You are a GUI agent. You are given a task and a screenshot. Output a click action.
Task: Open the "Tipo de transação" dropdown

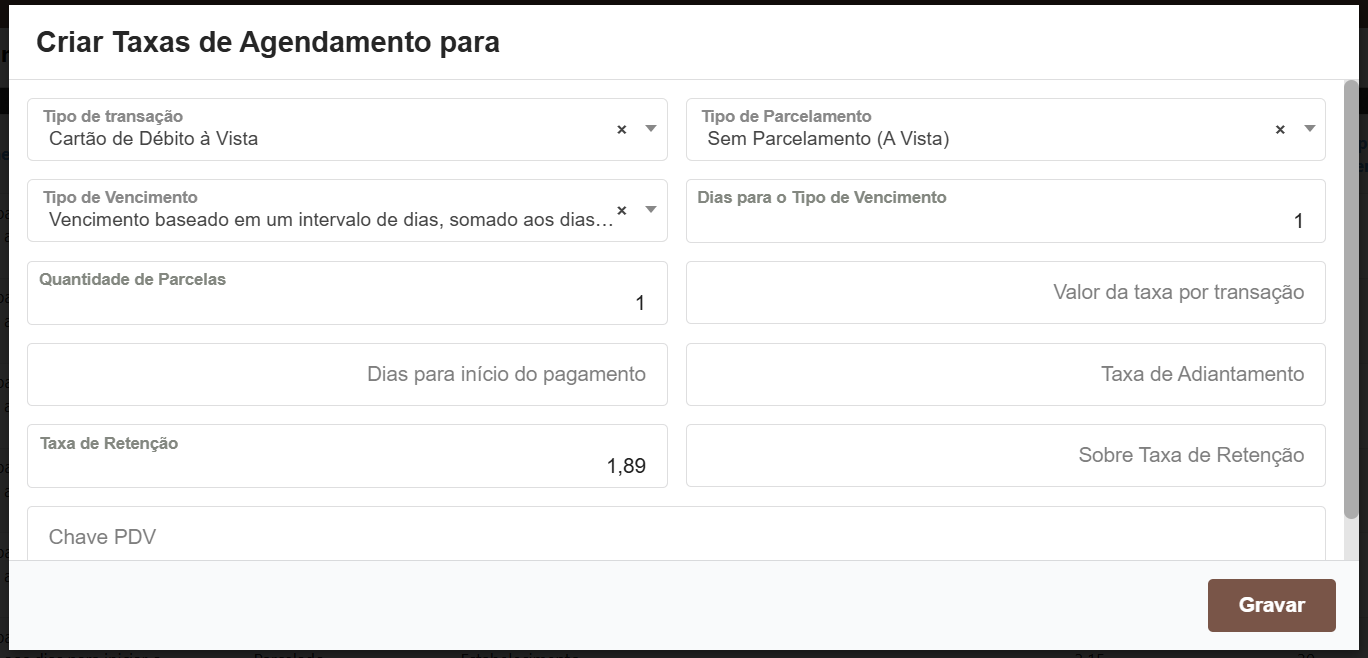pos(649,129)
